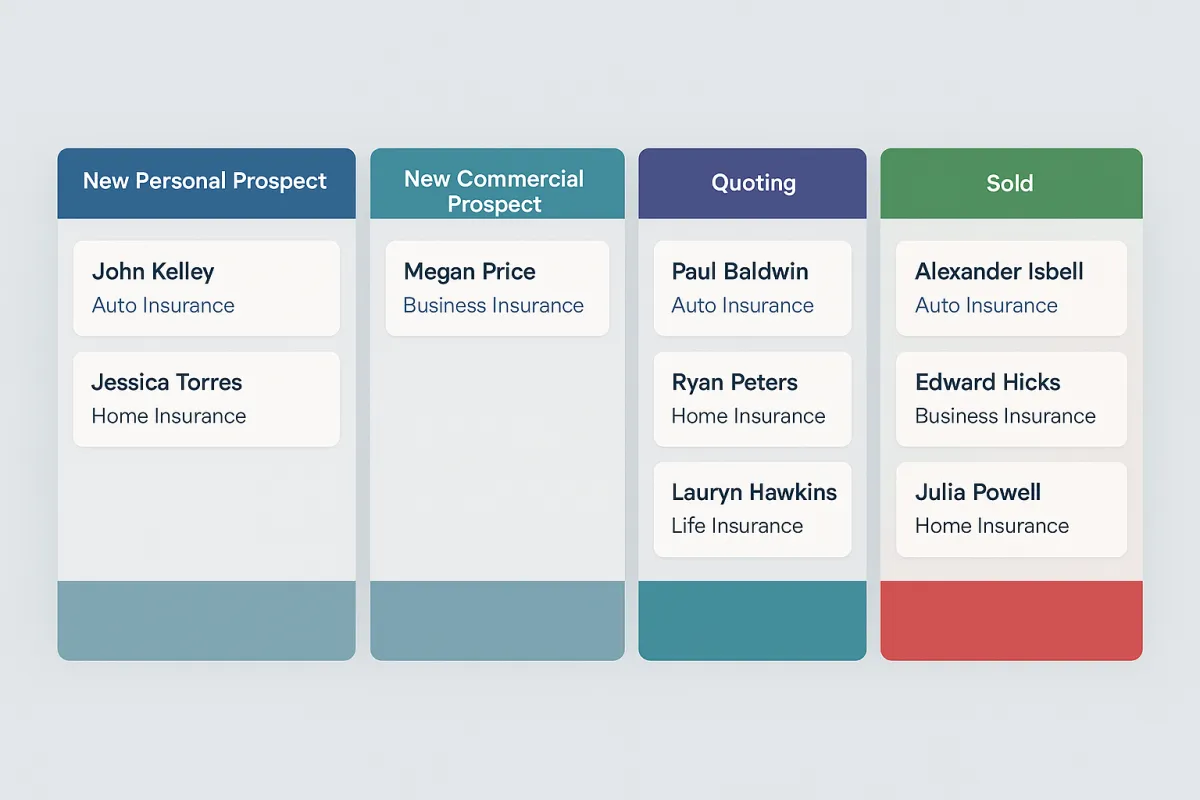The image size is (1200, 800).
Task: Open the Julia Powell card
Action: [1011, 509]
